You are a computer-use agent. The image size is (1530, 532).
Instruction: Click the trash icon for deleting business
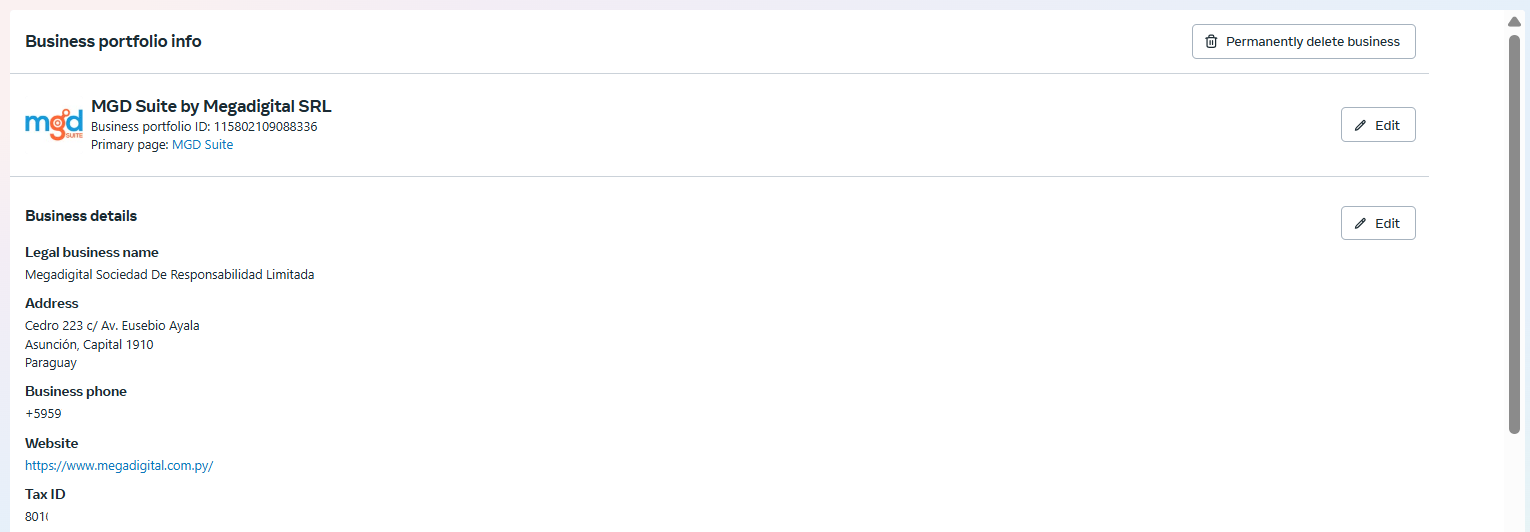(x=1211, y=42)
